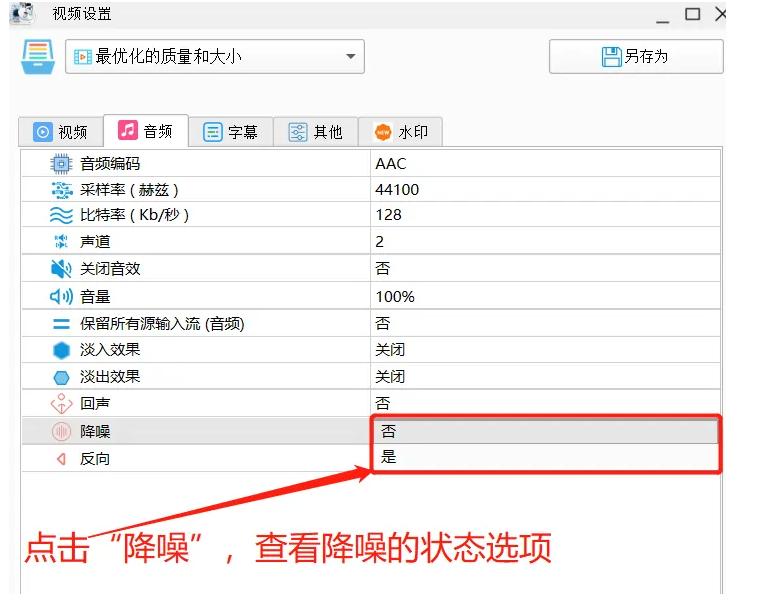766x613 pixels.
Task: Click the 回声 echo icon
Action: 61,404
